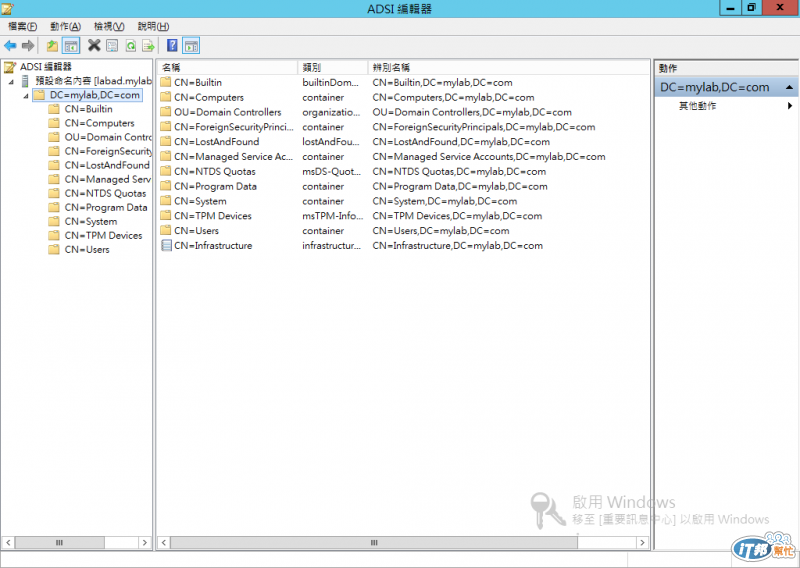Select CN=NTDS Quotas in the left tree
Viewport: 800px width, 568px height.
(x=105, y=193)
